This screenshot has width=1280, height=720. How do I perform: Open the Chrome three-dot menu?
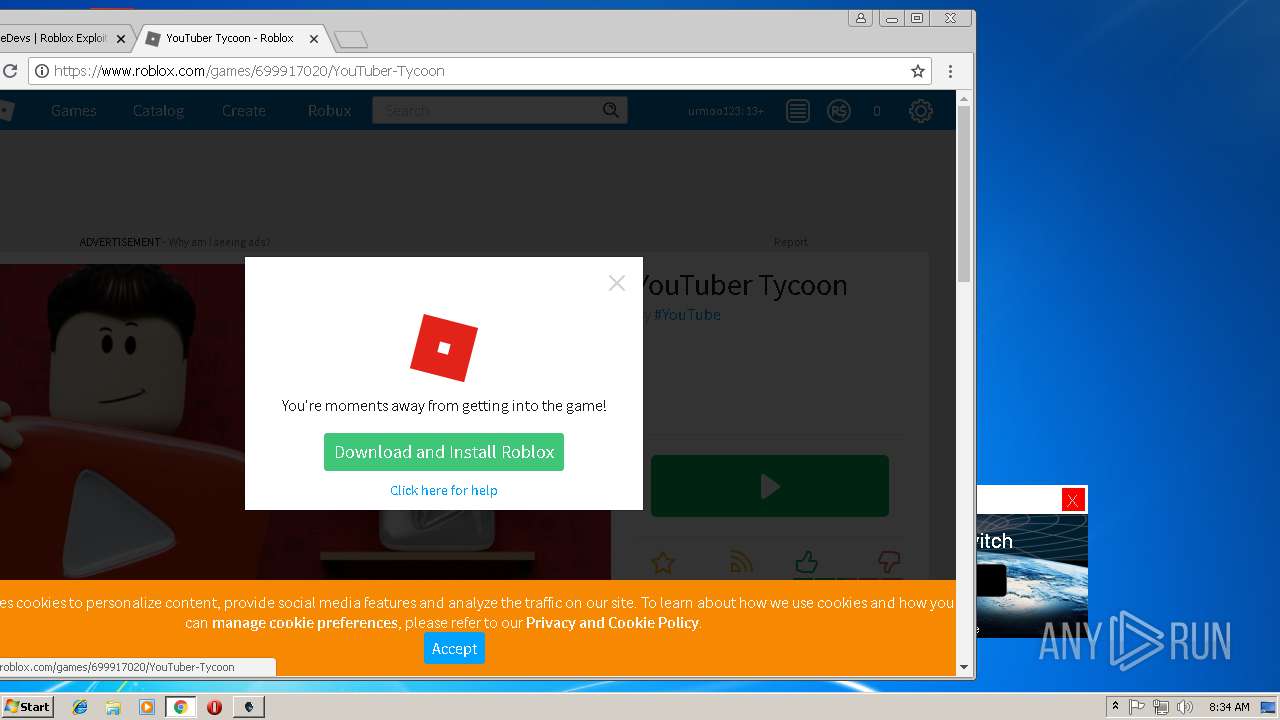point(950,71)
